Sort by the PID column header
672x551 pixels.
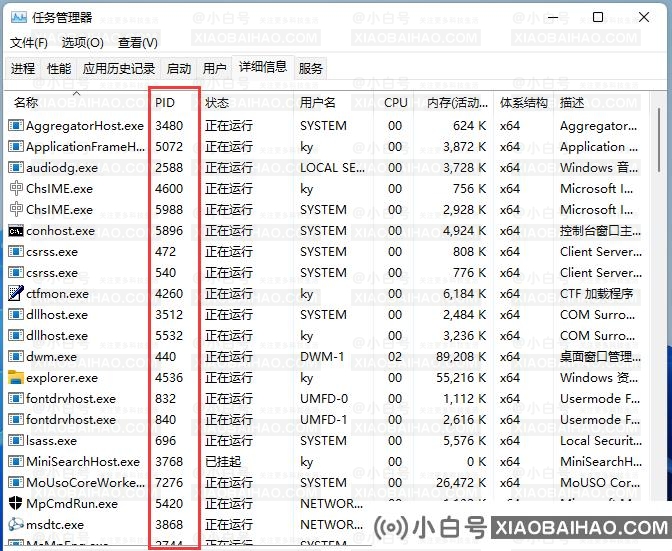pos(175,103)
